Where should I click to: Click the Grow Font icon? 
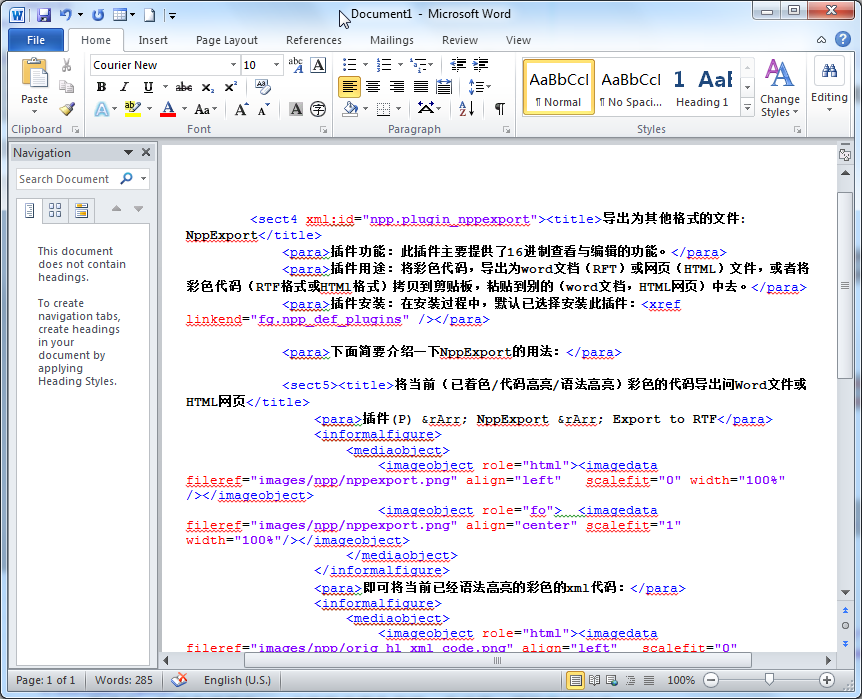[241, 109]
